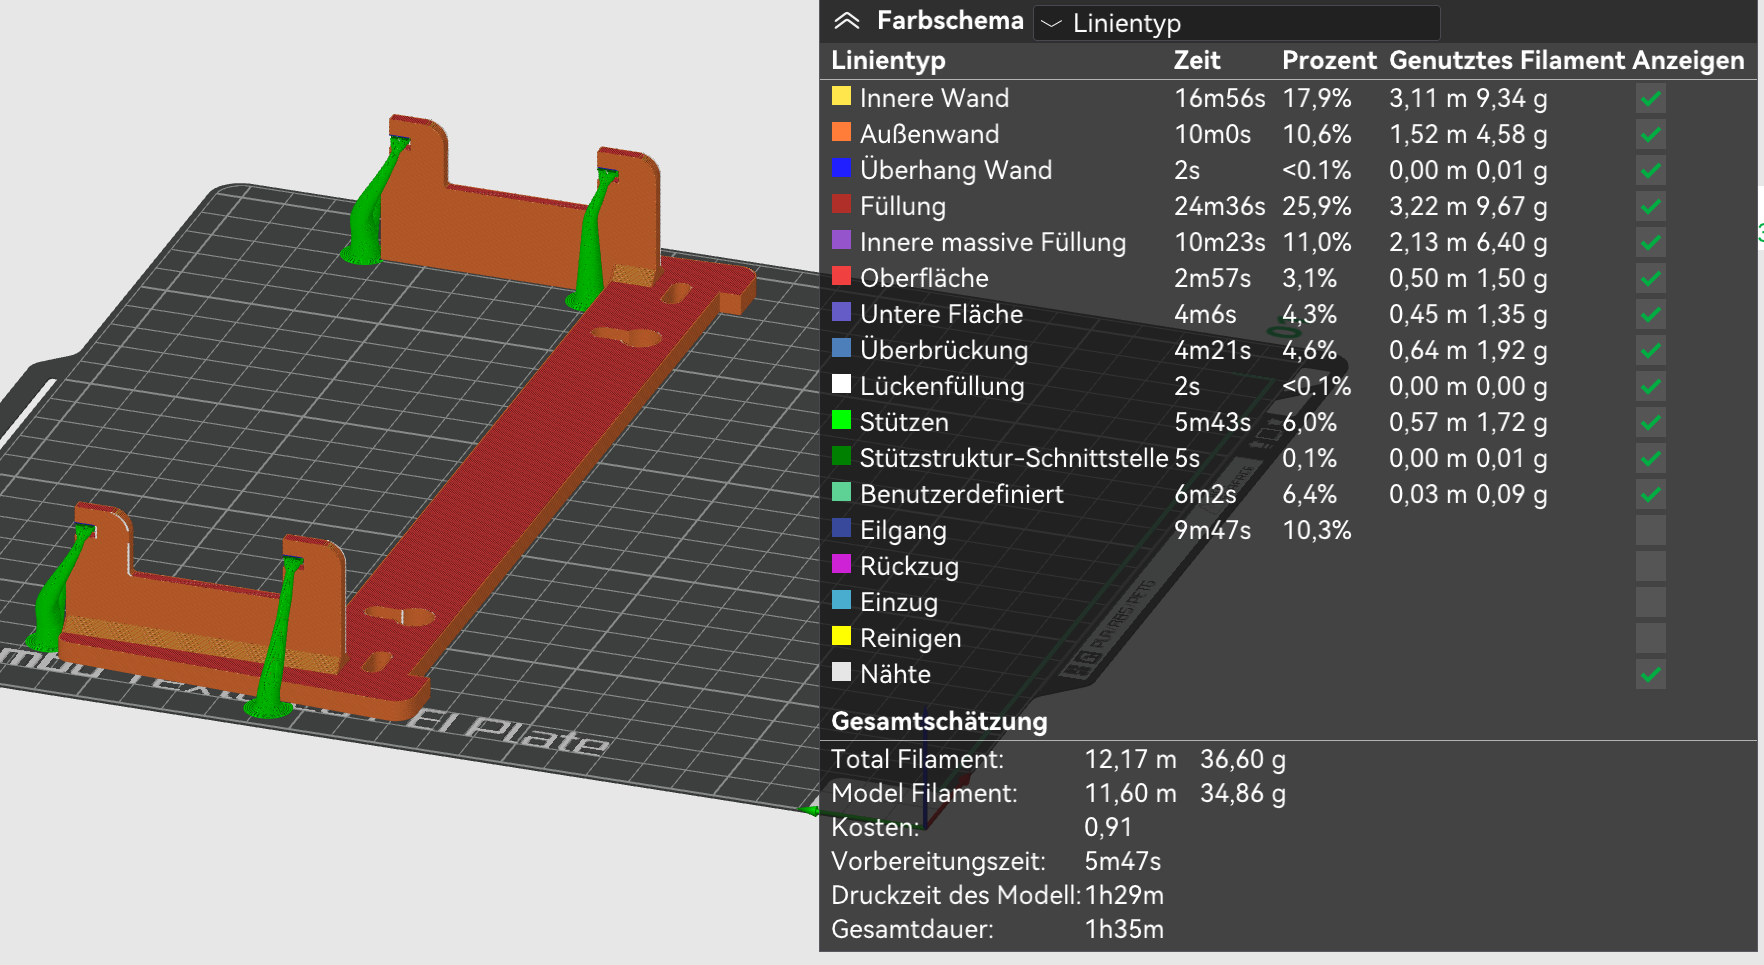Toggle Stützen visibility checkbox off
The width and height of the screenshot is (1764, 965).
coord(1650,422)
